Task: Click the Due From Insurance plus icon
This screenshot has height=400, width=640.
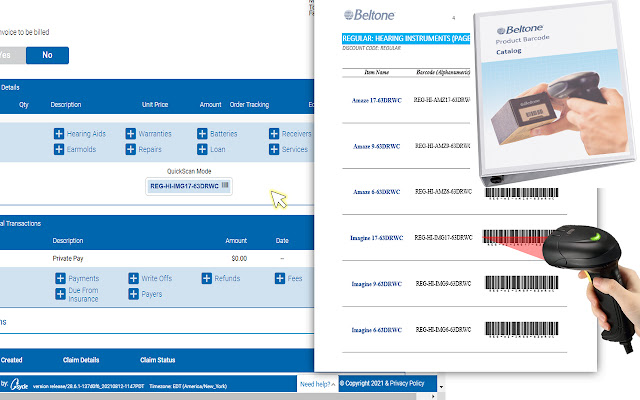Action: [x=60, y=294]
